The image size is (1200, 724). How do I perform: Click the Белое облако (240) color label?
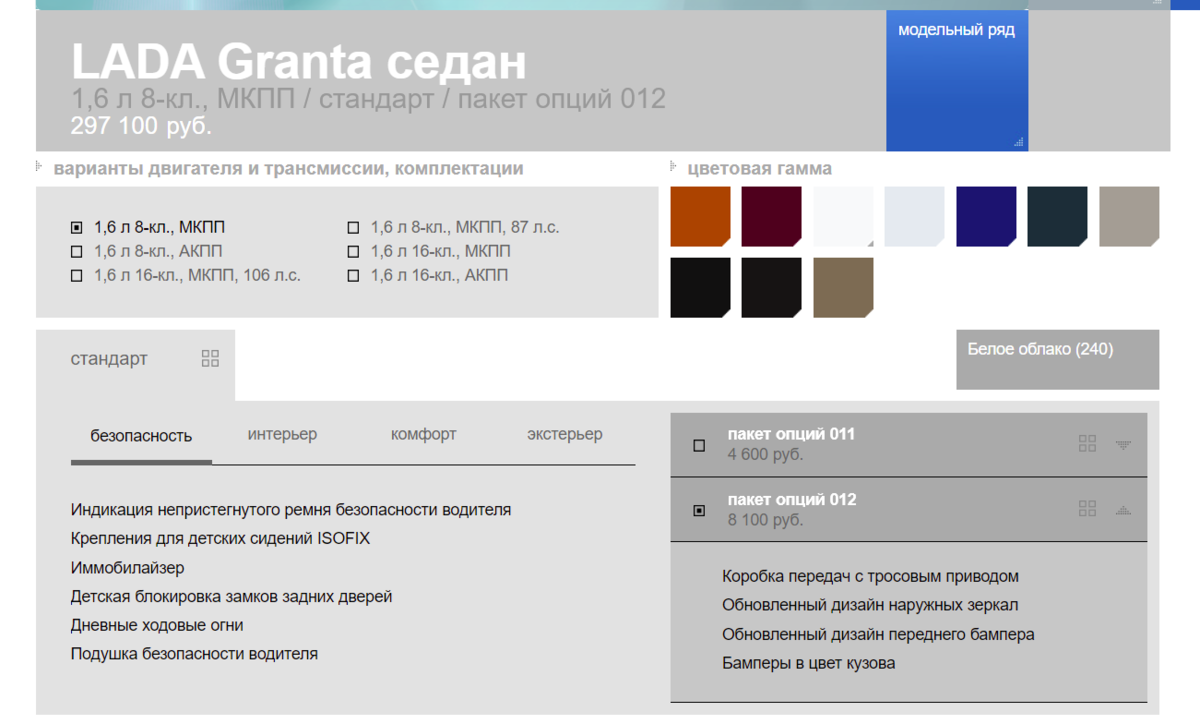pos(1040,349)
